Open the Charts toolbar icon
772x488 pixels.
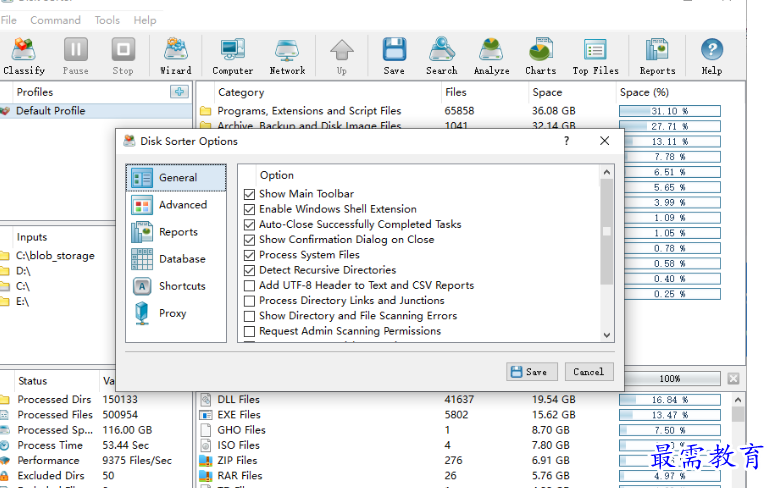pyautogui.click(x=541, y=56)
